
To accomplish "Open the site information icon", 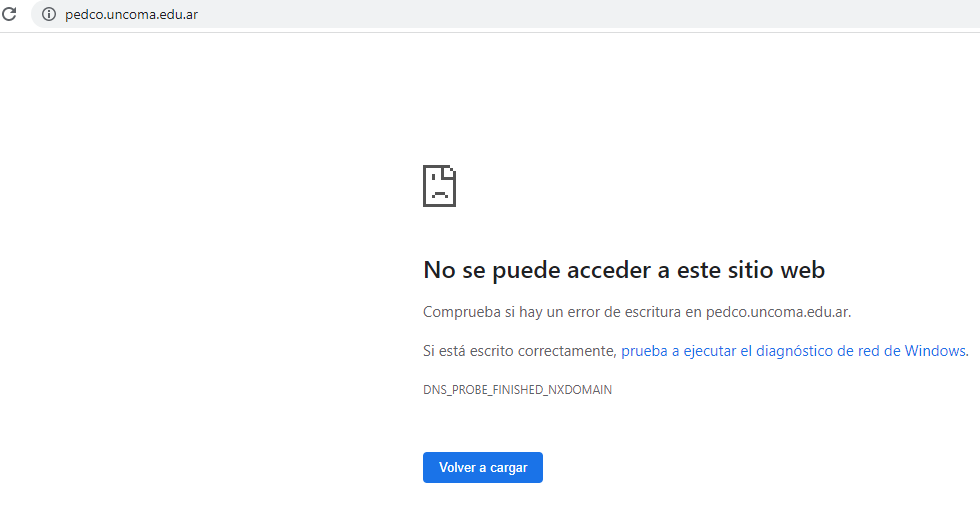I will pos(48,14).
